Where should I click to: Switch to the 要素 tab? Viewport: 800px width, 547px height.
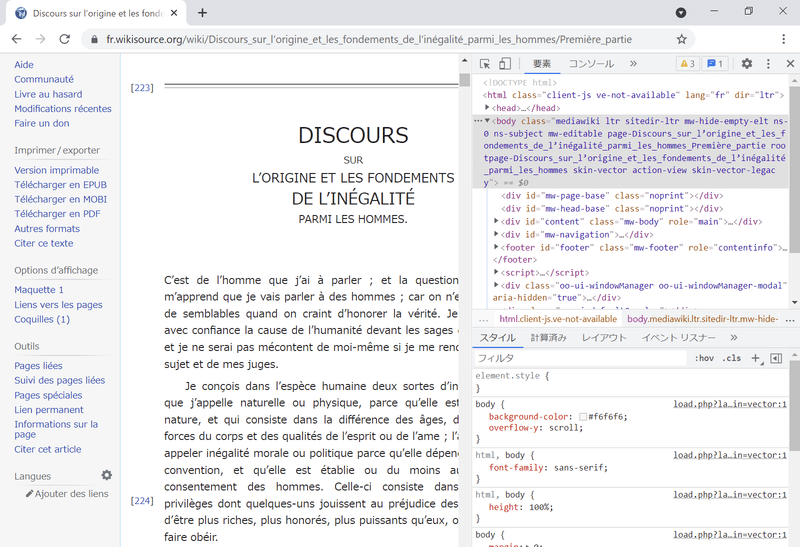coord(542,64)
